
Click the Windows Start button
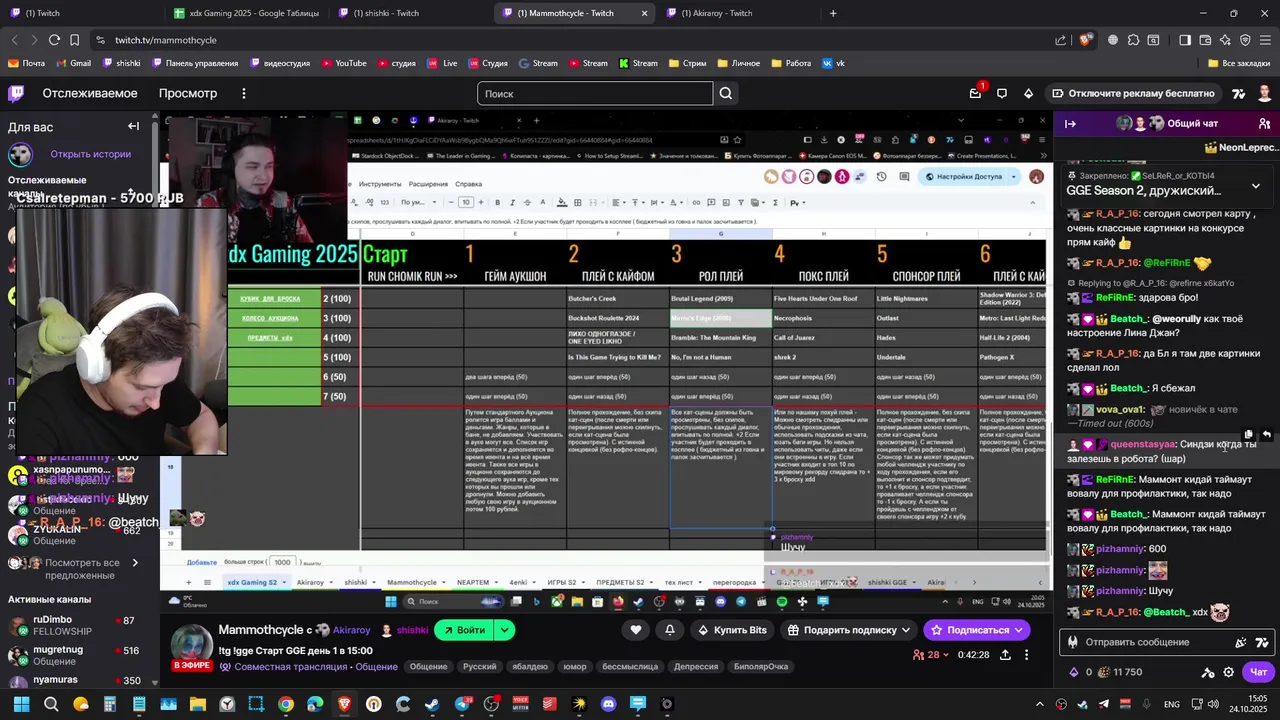[x=21, y=704]
